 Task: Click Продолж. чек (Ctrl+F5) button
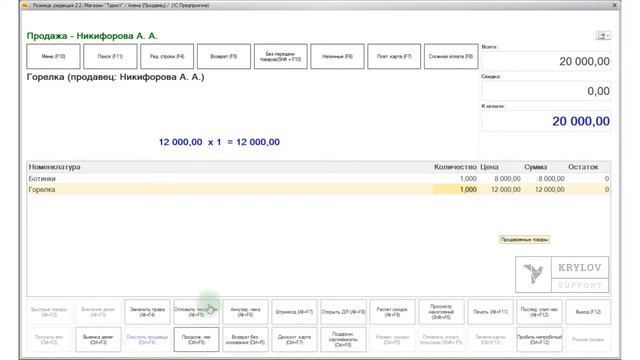pyautogui.click(x=196, y=340)
